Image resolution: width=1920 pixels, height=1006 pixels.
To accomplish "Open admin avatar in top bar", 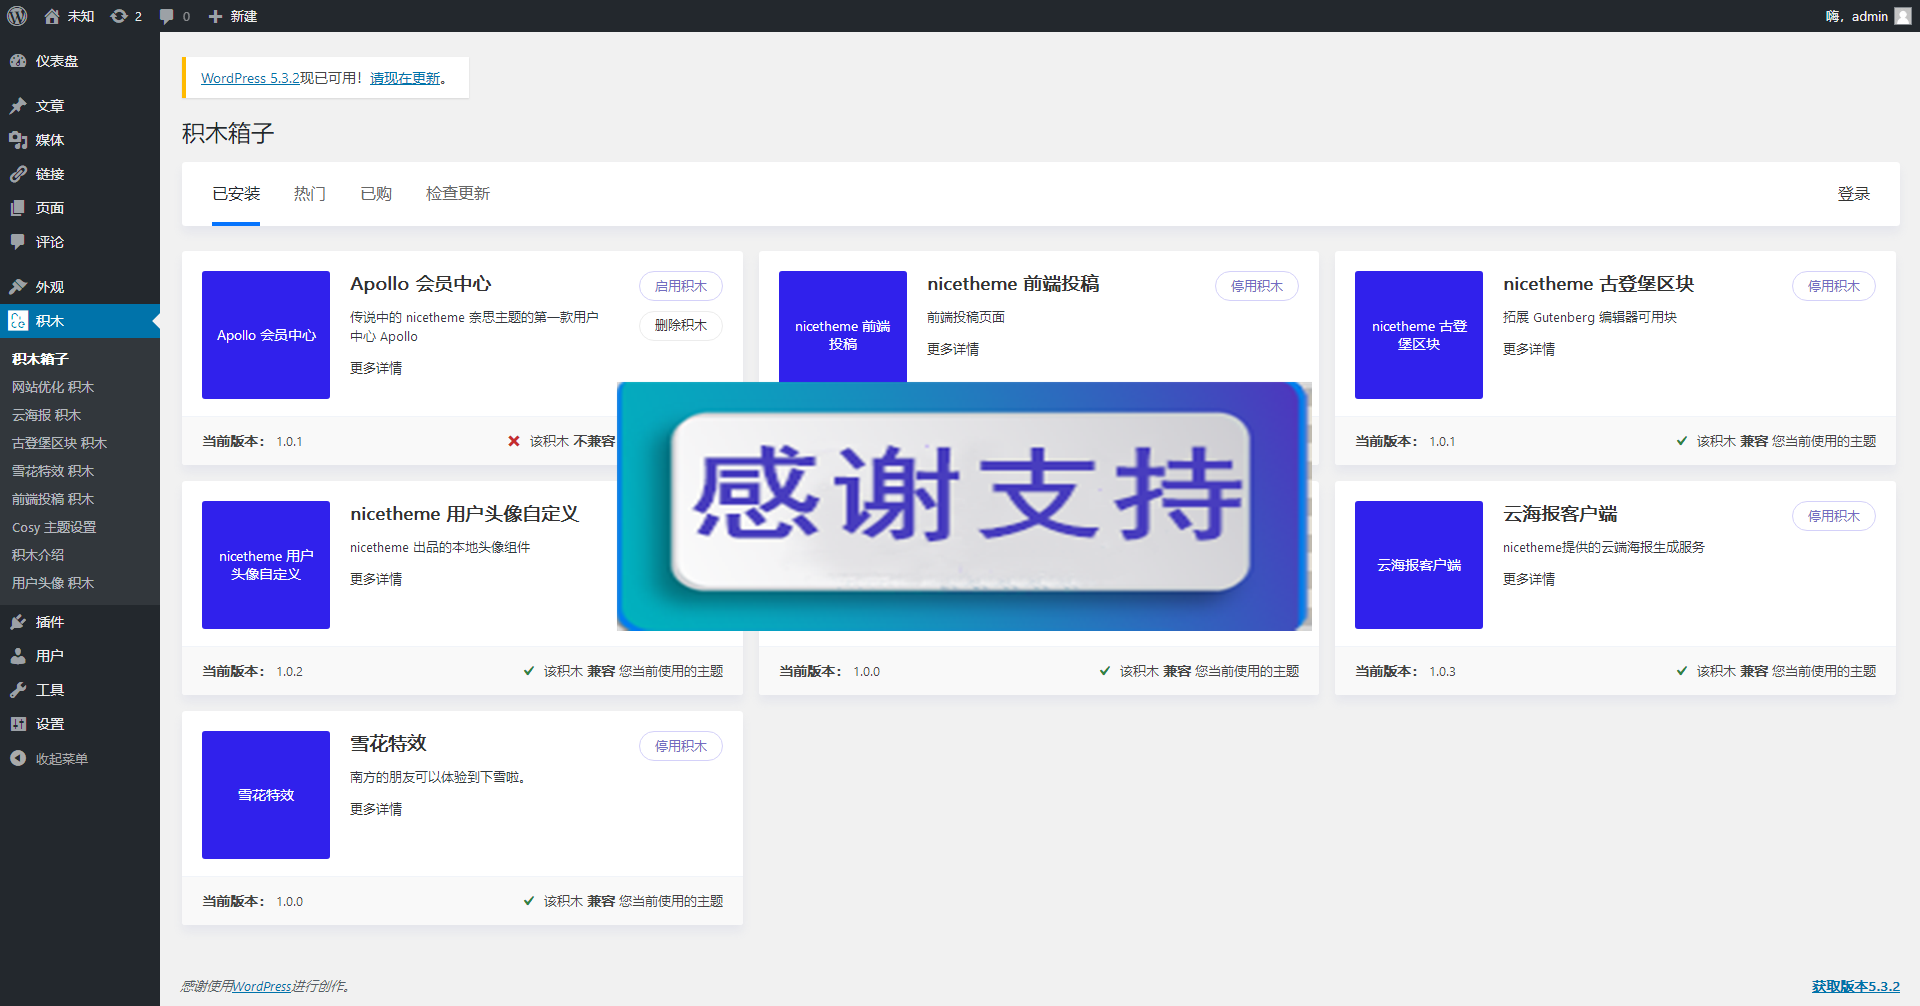I will point(1903,16).
